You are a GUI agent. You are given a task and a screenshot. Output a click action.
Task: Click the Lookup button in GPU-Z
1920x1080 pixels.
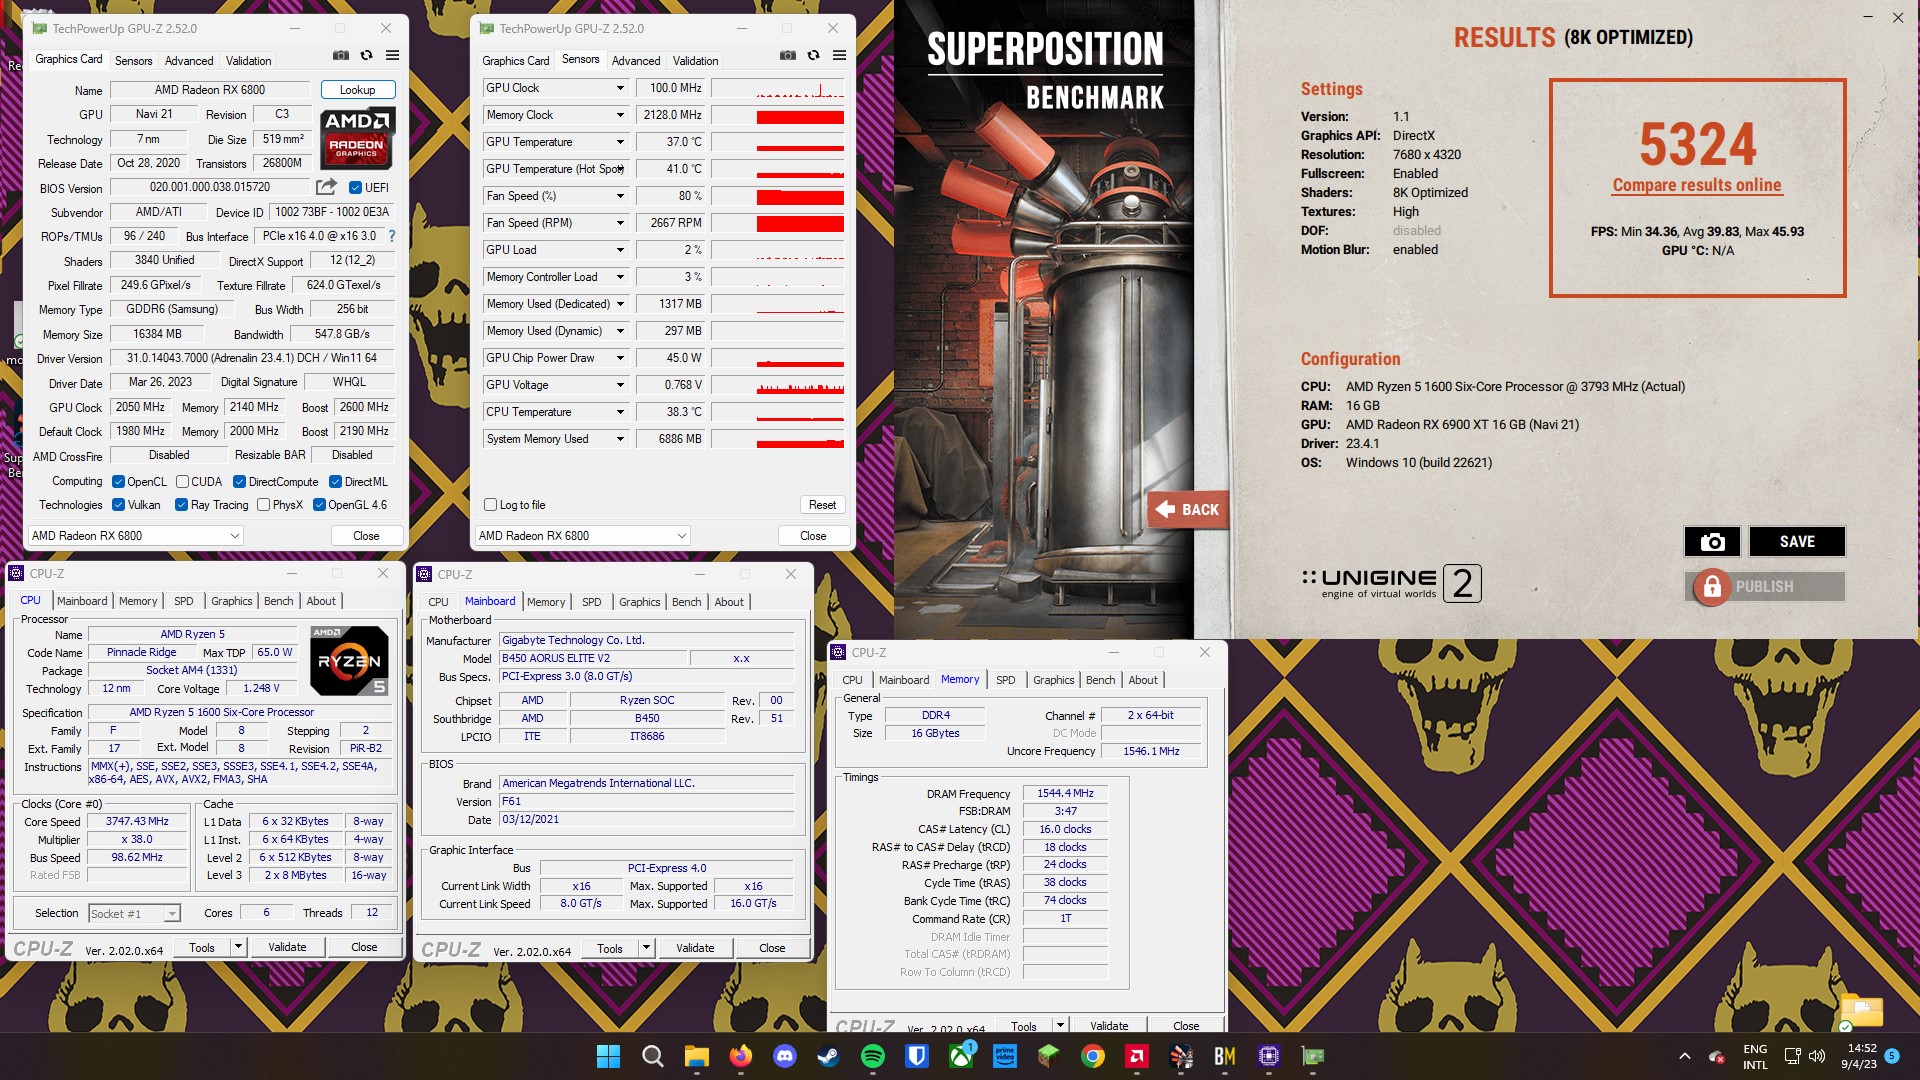click(357, 90)
